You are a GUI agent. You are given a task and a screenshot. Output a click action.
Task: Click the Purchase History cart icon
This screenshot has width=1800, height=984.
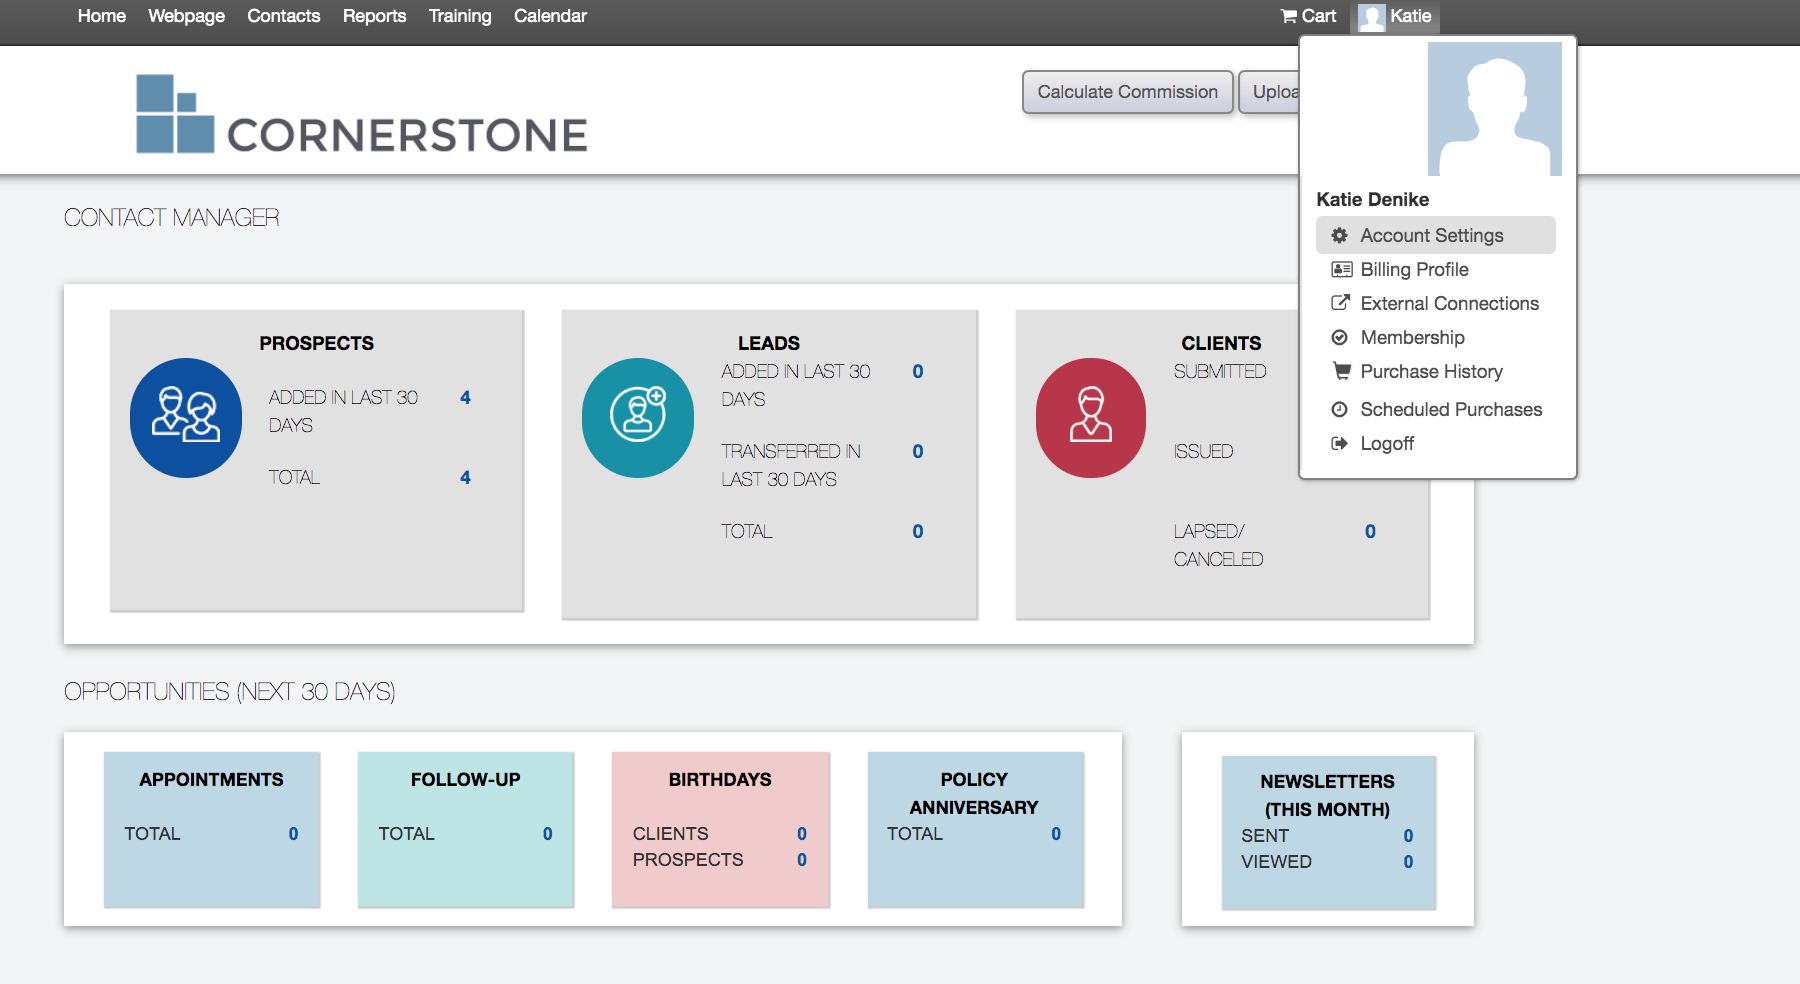coord(1341,371)
